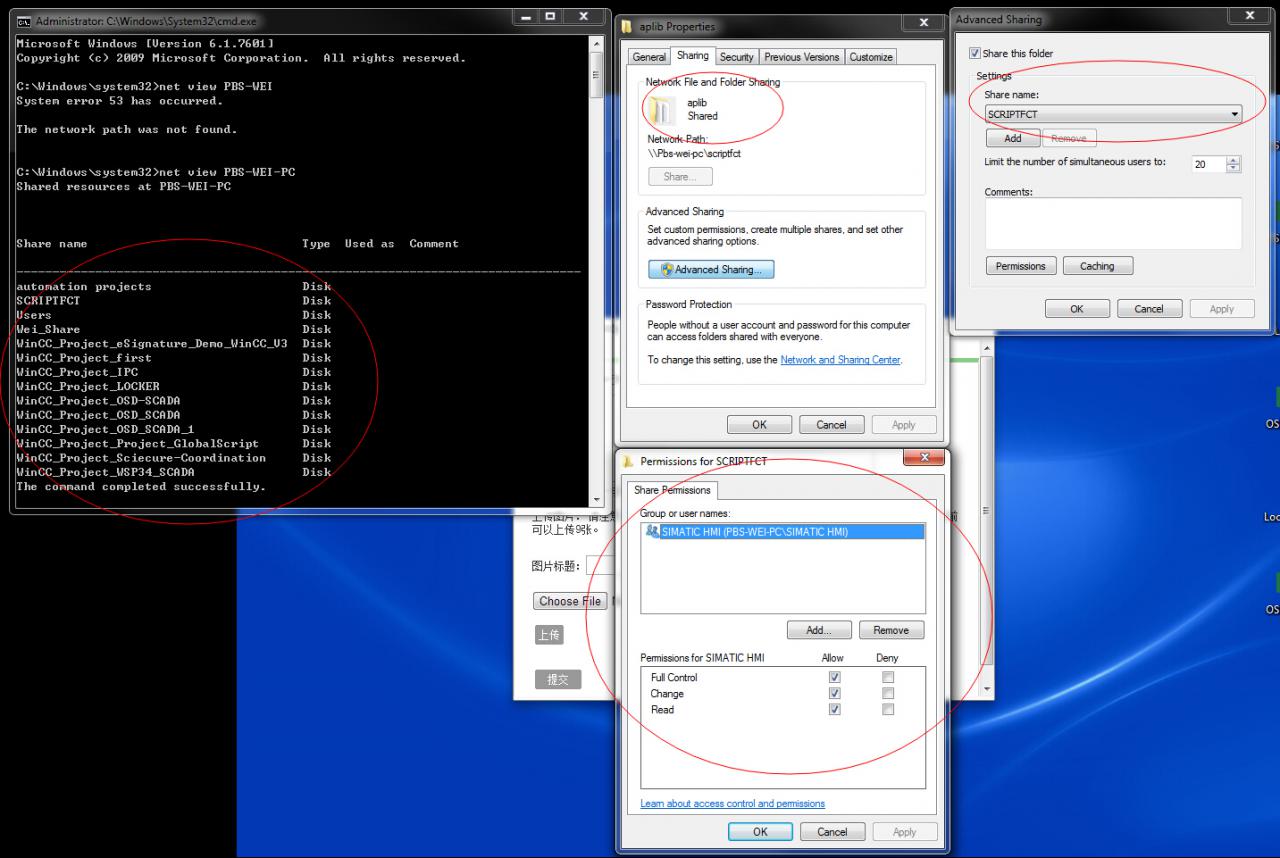Click WinCC_Project_first line in cmd output
This screenshot has height=858, width=1280.
tap(84, 358)
